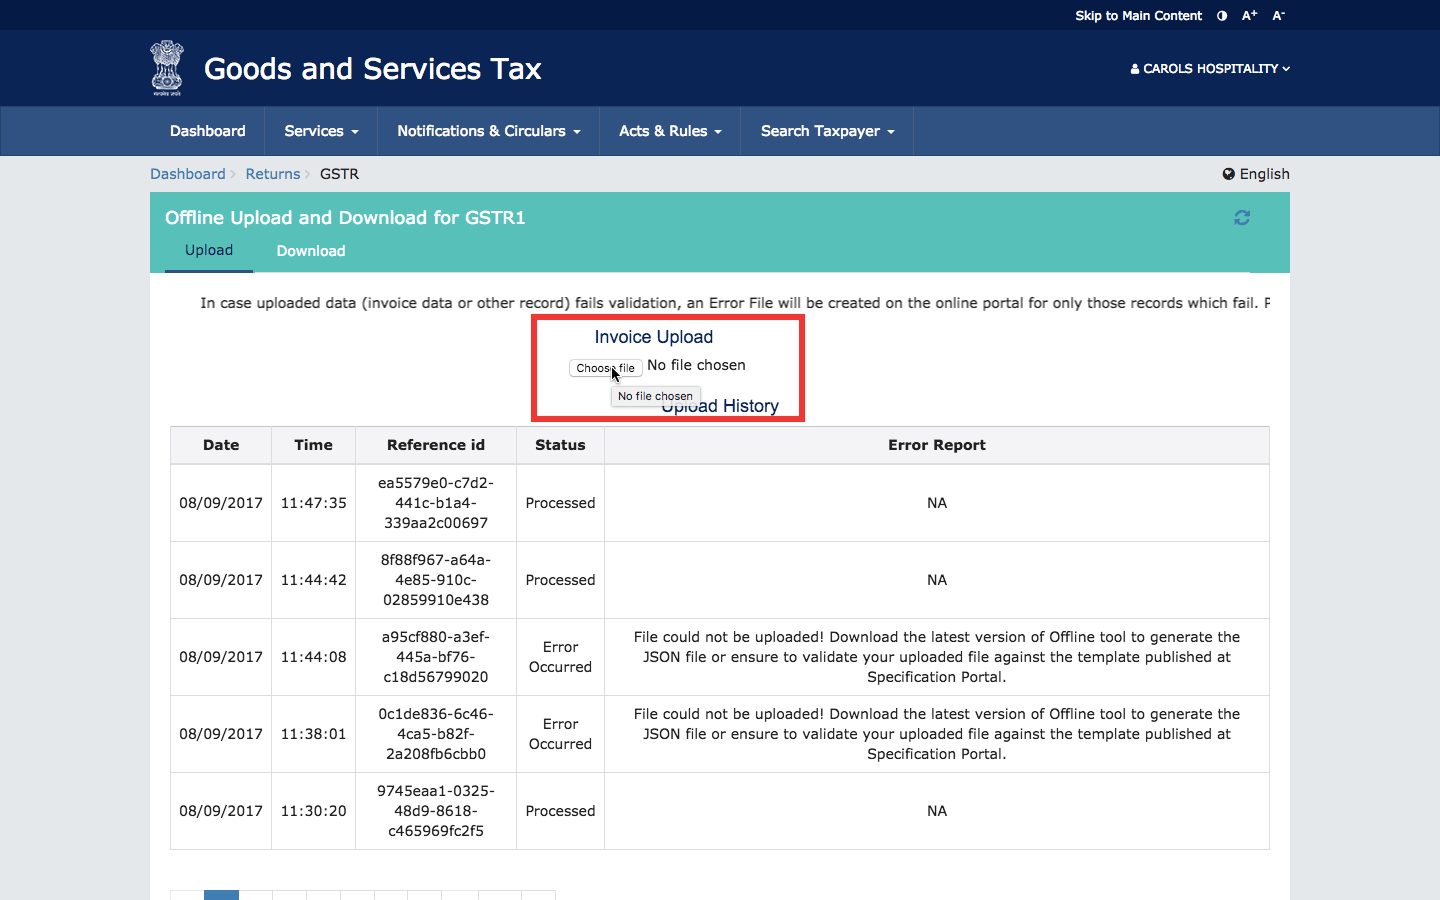This screenshot has height=900, width=1440.
Task: Click the person icon before CAROLS HOSPITALITY
Action: pyautogui.click(x=1133, y=68)
